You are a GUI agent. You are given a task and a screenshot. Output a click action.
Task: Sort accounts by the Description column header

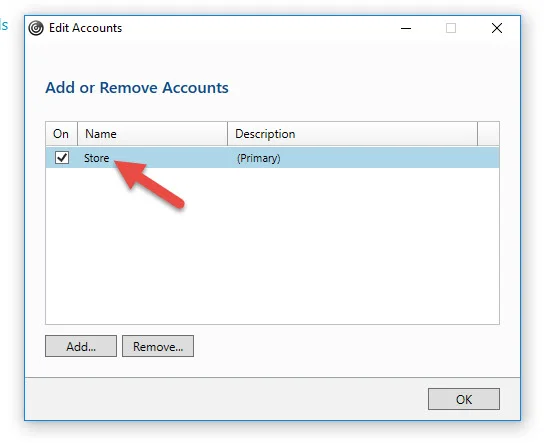(352, 134)
